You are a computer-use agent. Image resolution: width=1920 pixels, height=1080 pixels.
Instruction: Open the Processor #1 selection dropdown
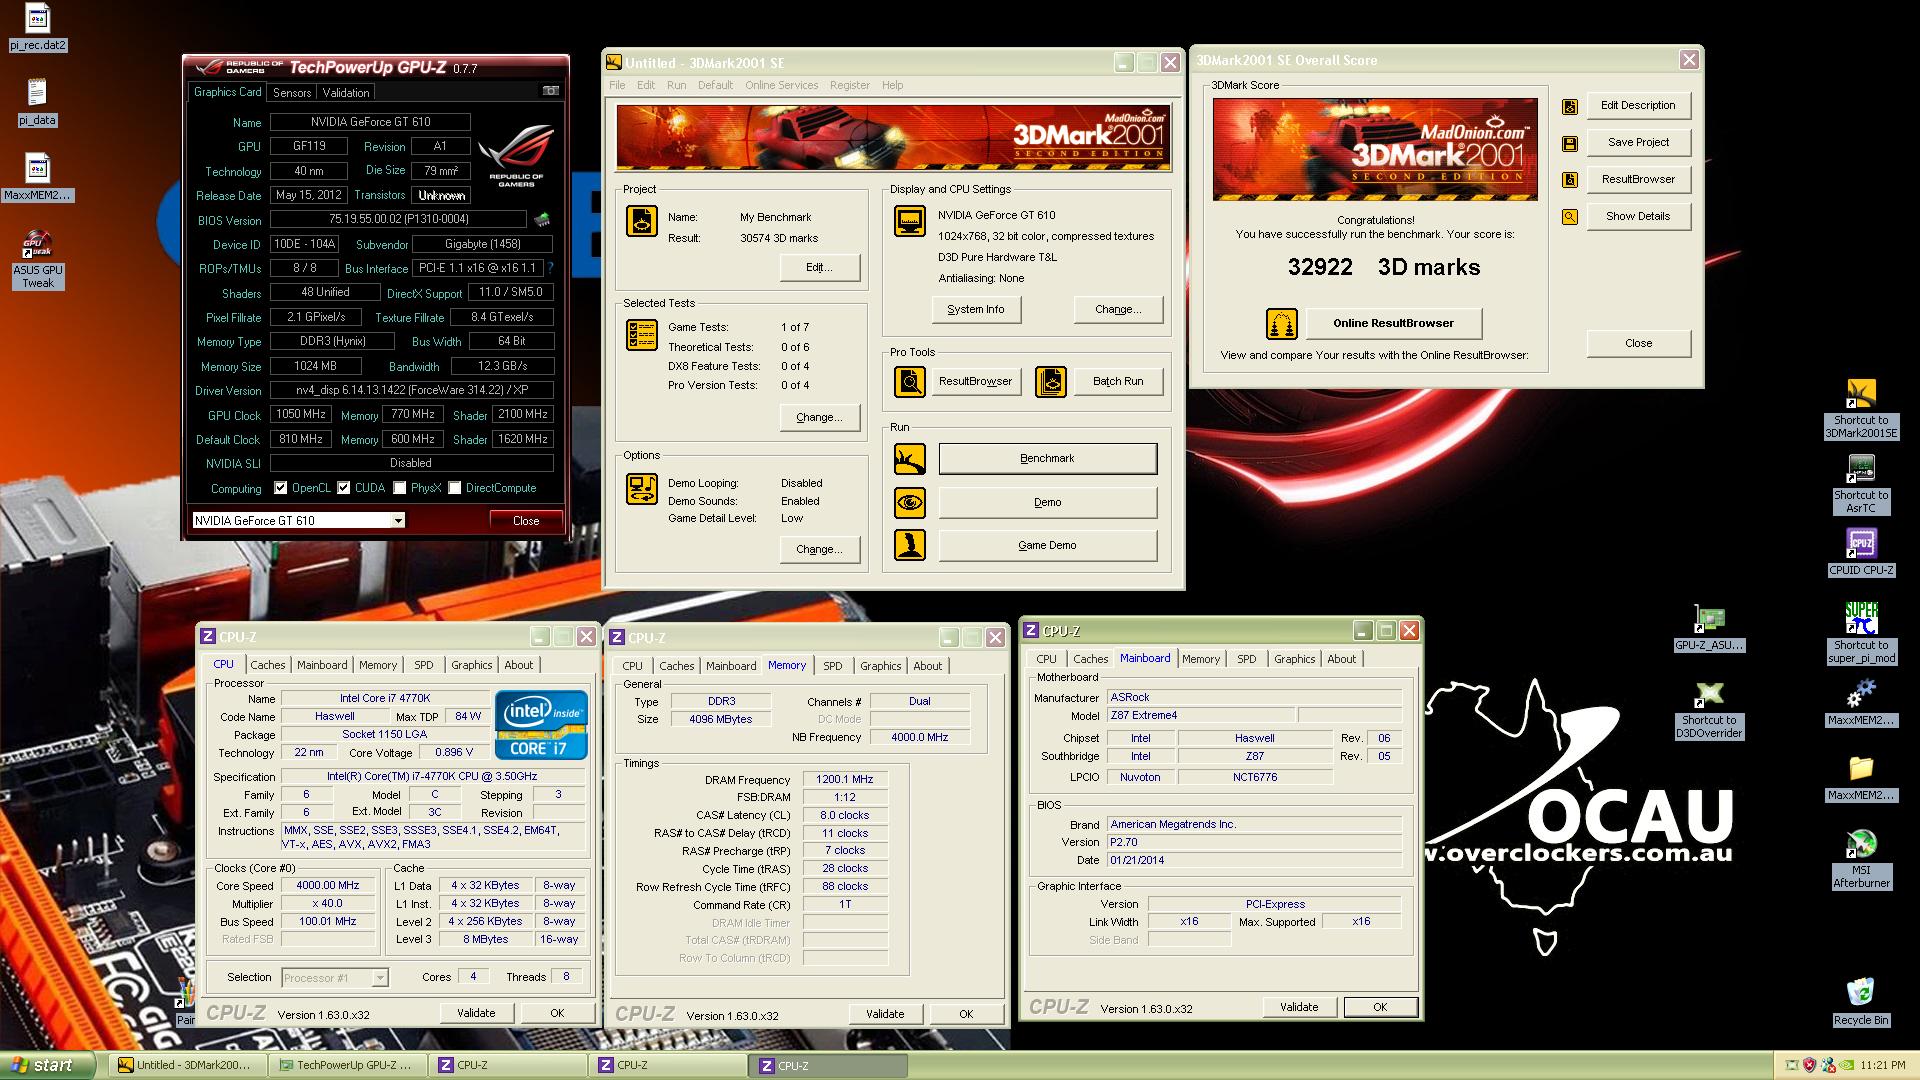pos(379,978)
